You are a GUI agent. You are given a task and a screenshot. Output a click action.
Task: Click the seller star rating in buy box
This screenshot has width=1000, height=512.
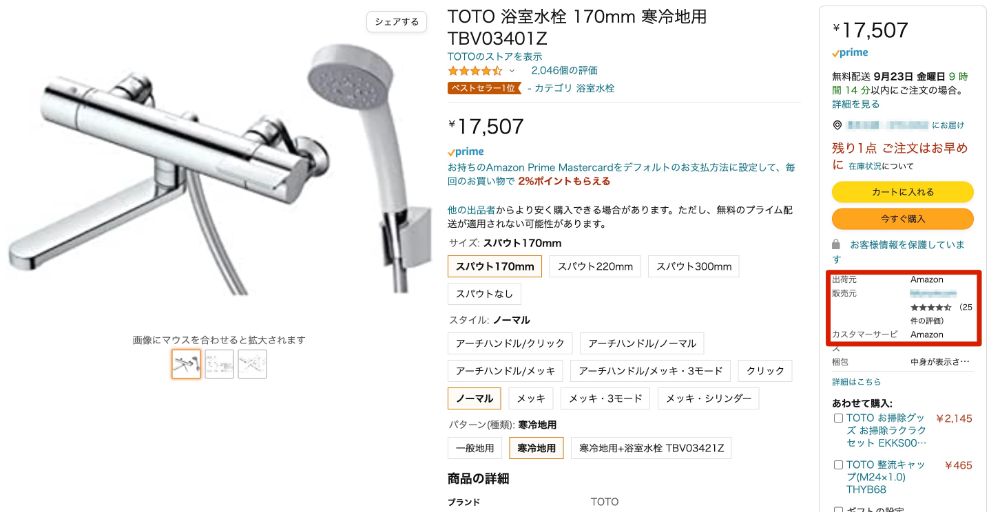930,308
